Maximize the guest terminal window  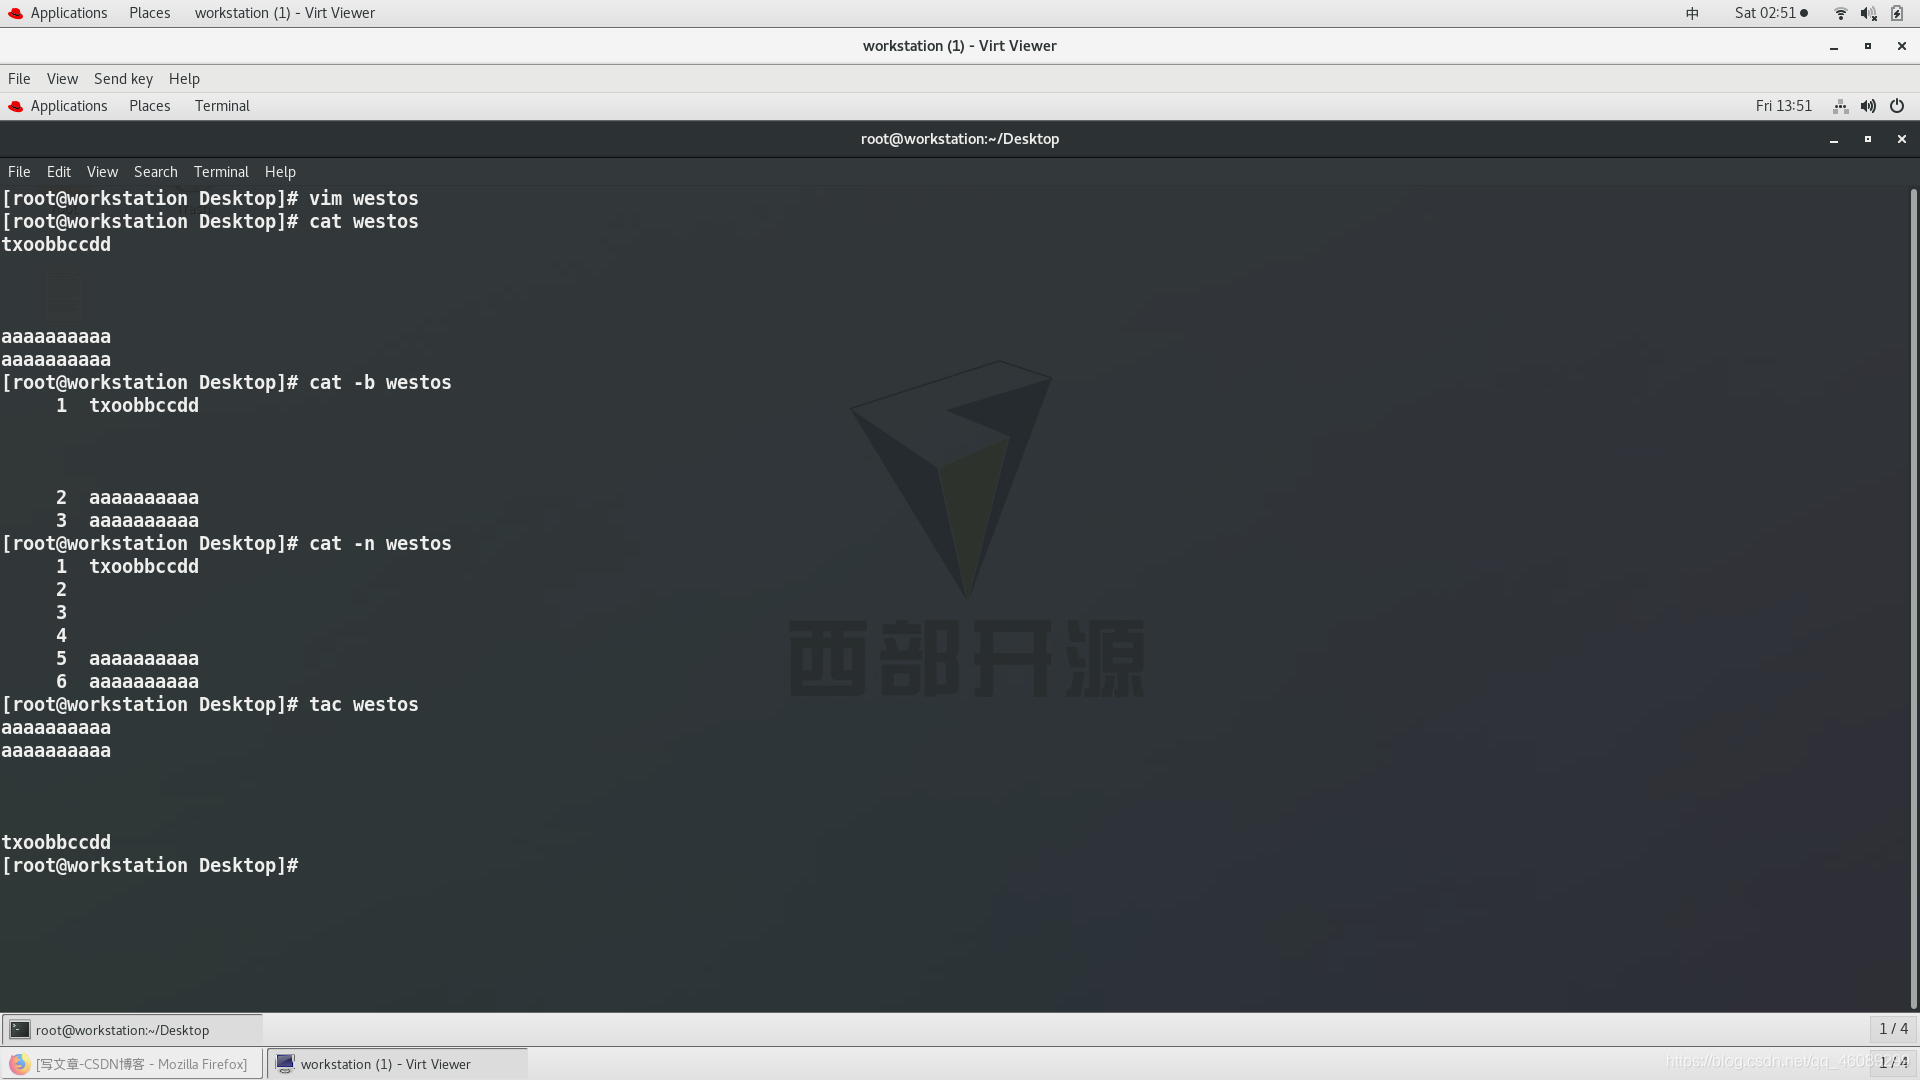tap(1867, 139)
